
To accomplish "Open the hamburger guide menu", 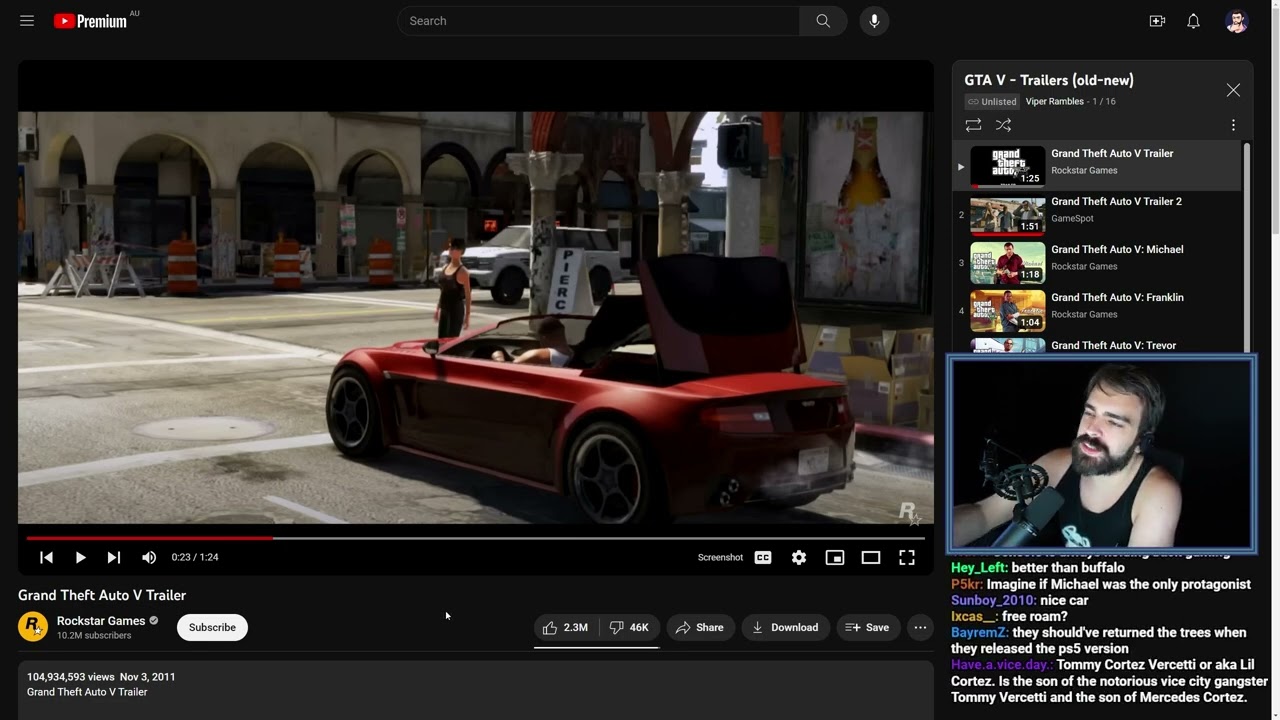I will click(x=27, y=21).
